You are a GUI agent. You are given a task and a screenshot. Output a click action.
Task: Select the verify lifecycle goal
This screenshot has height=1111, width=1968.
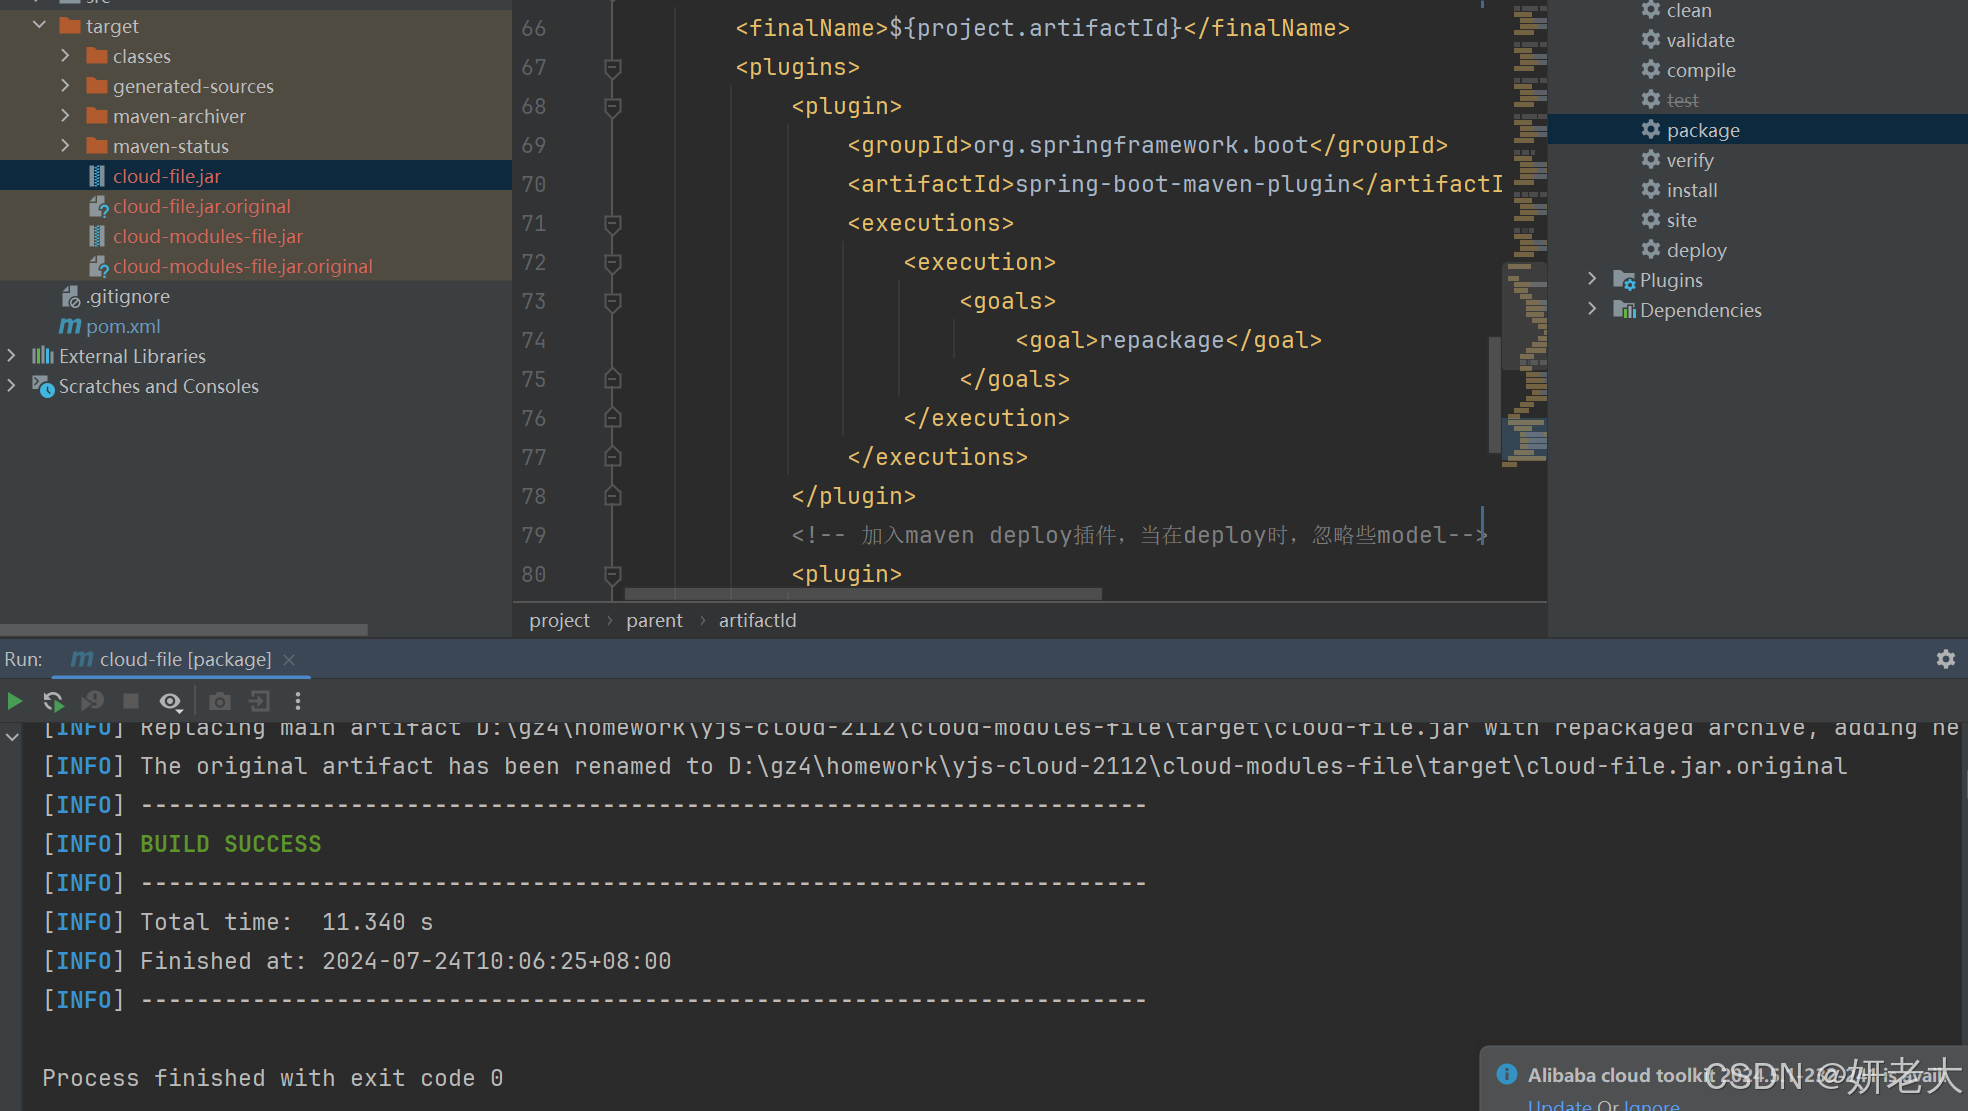point(1690,160)
